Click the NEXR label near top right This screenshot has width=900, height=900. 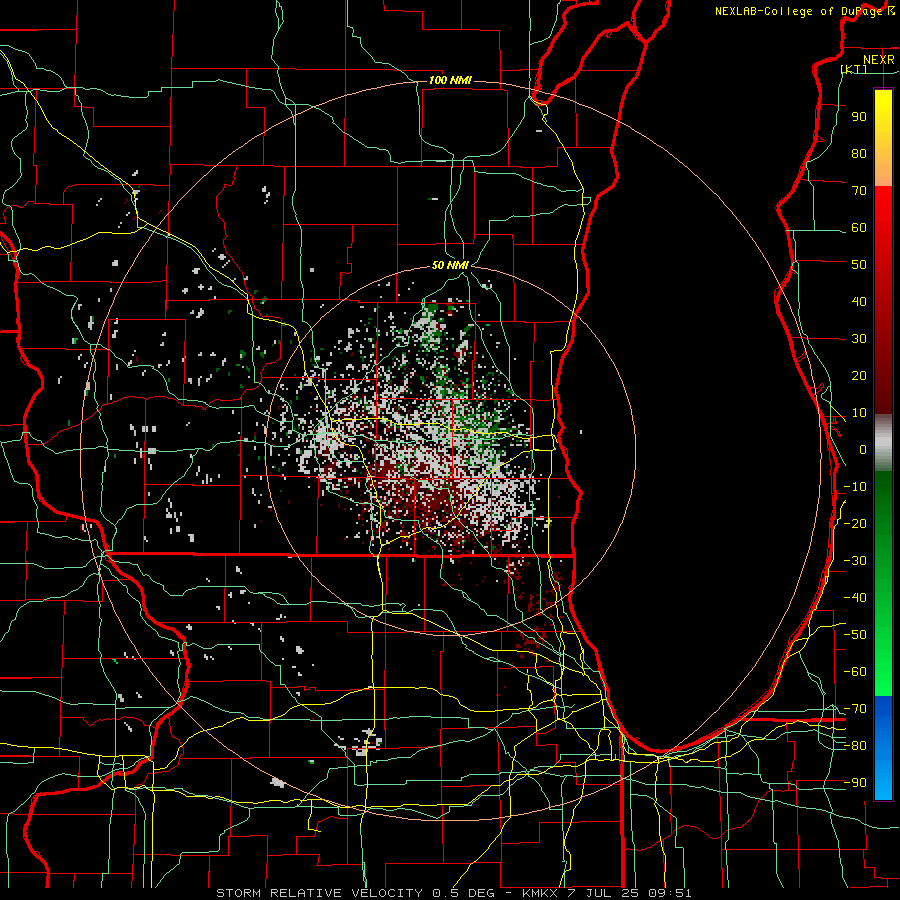[879, 60]
